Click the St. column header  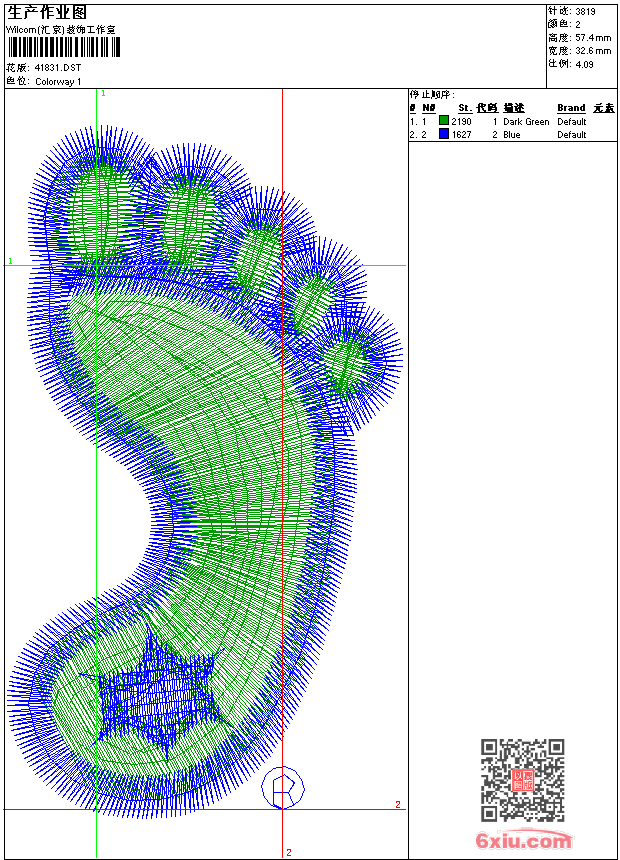click(x=464, y=107)
